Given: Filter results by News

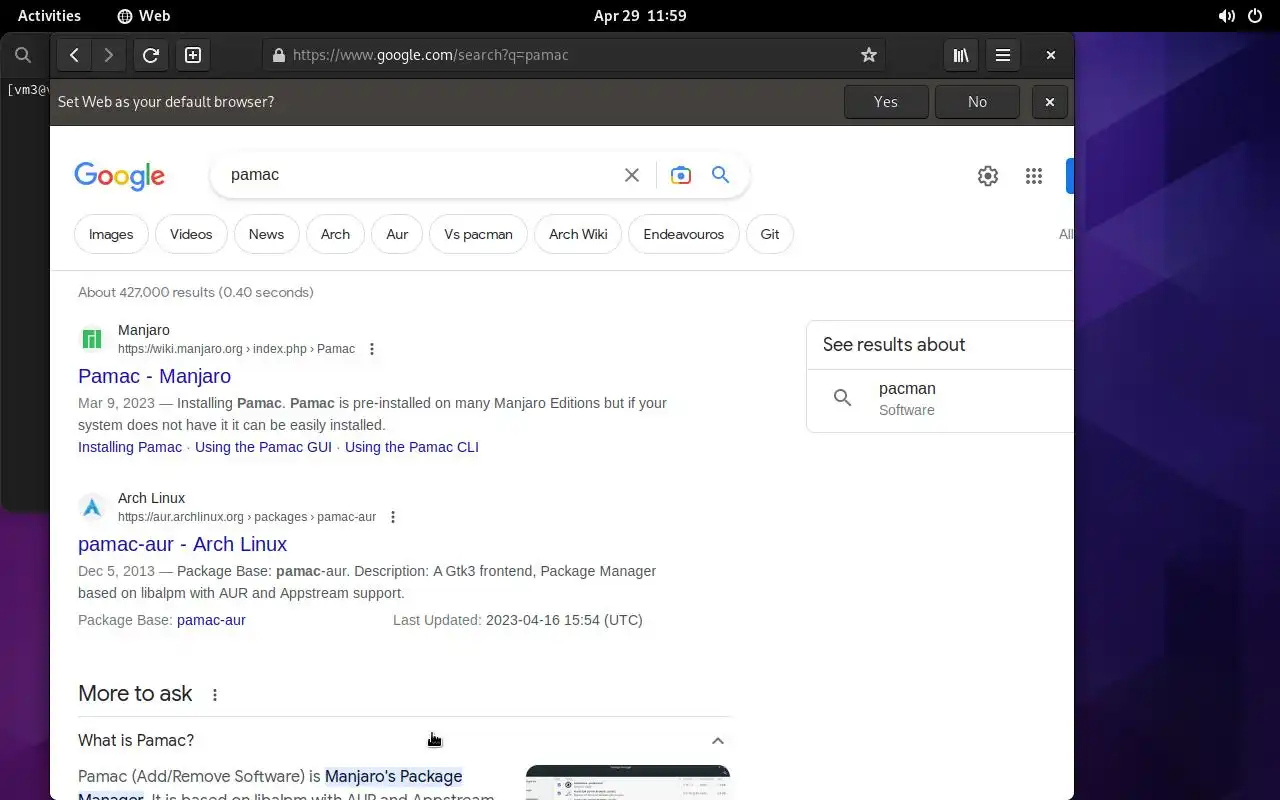Looking at the screenshot, I should point(266,234).
